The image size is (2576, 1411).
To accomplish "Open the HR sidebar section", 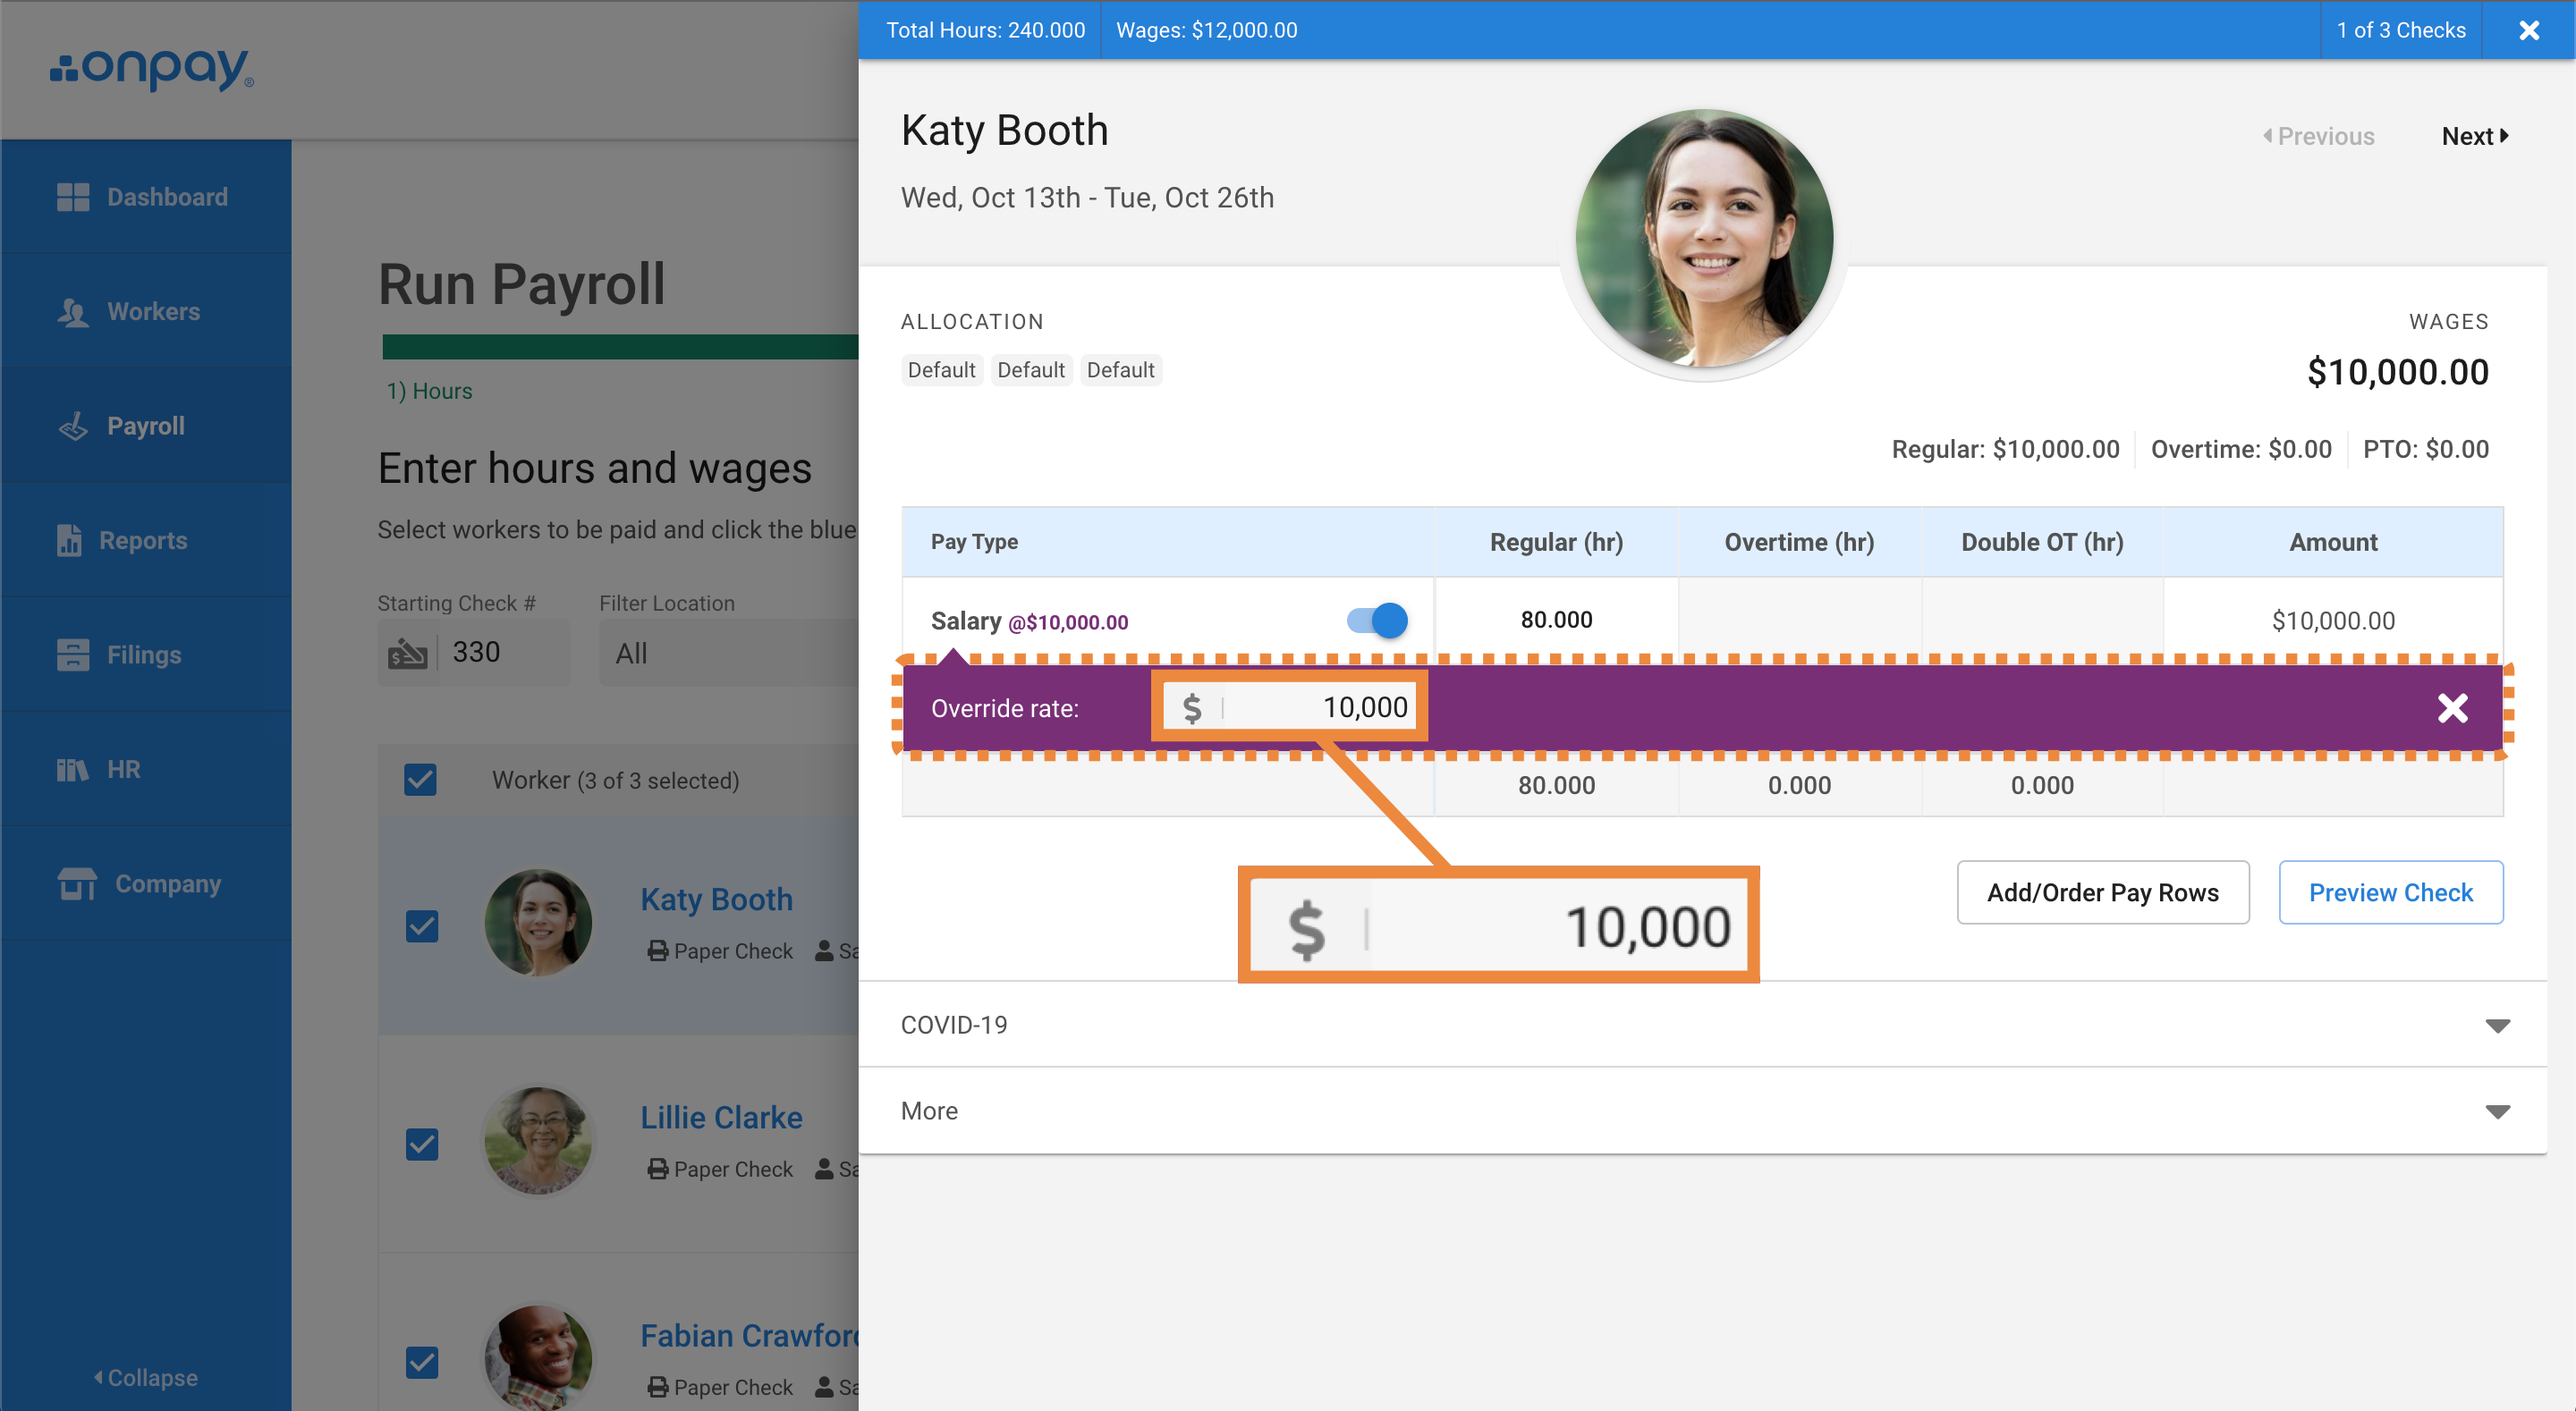I will point(146,769).
